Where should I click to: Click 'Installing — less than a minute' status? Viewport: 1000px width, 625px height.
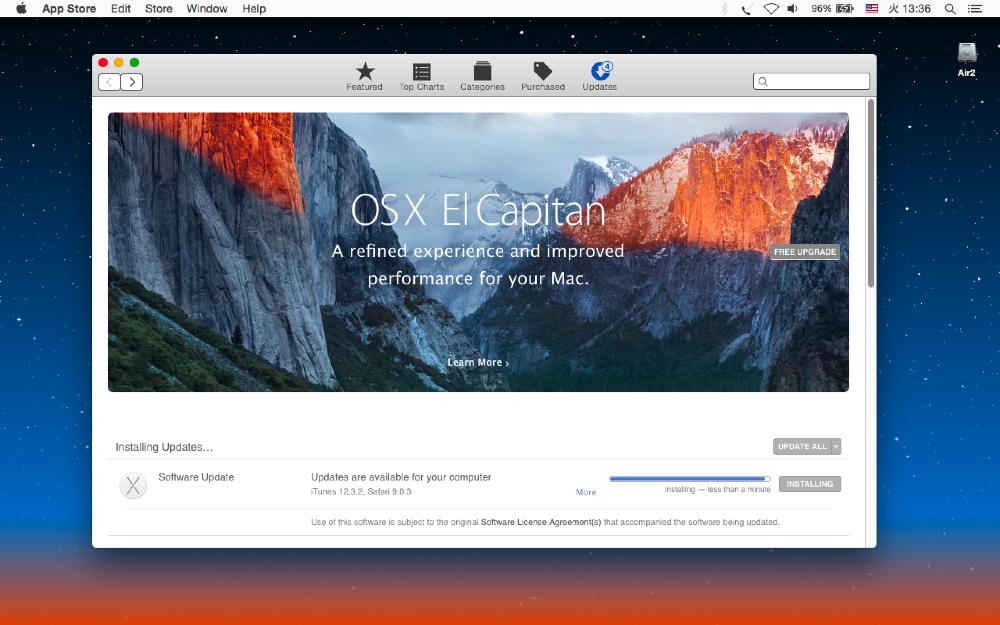(717, 489)
